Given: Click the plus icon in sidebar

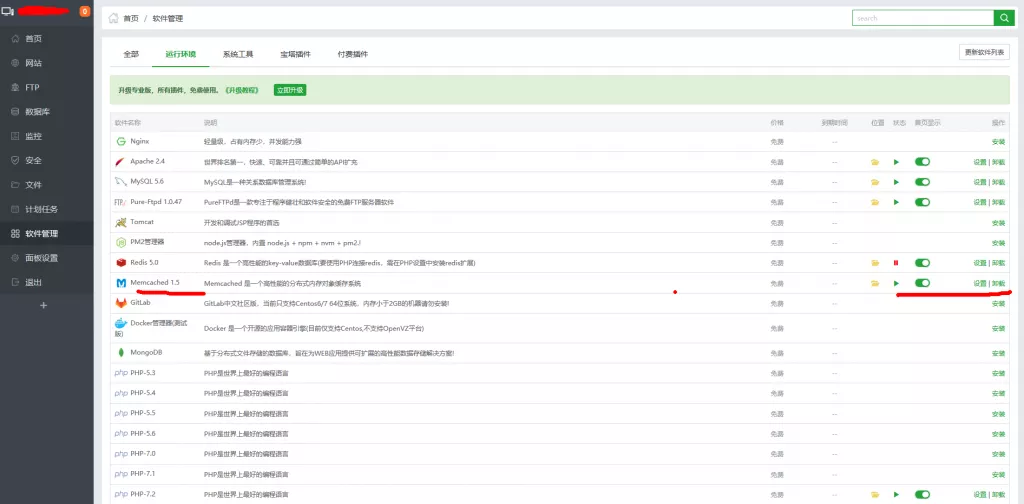Looking at the screenshot, I should [44, 305].
